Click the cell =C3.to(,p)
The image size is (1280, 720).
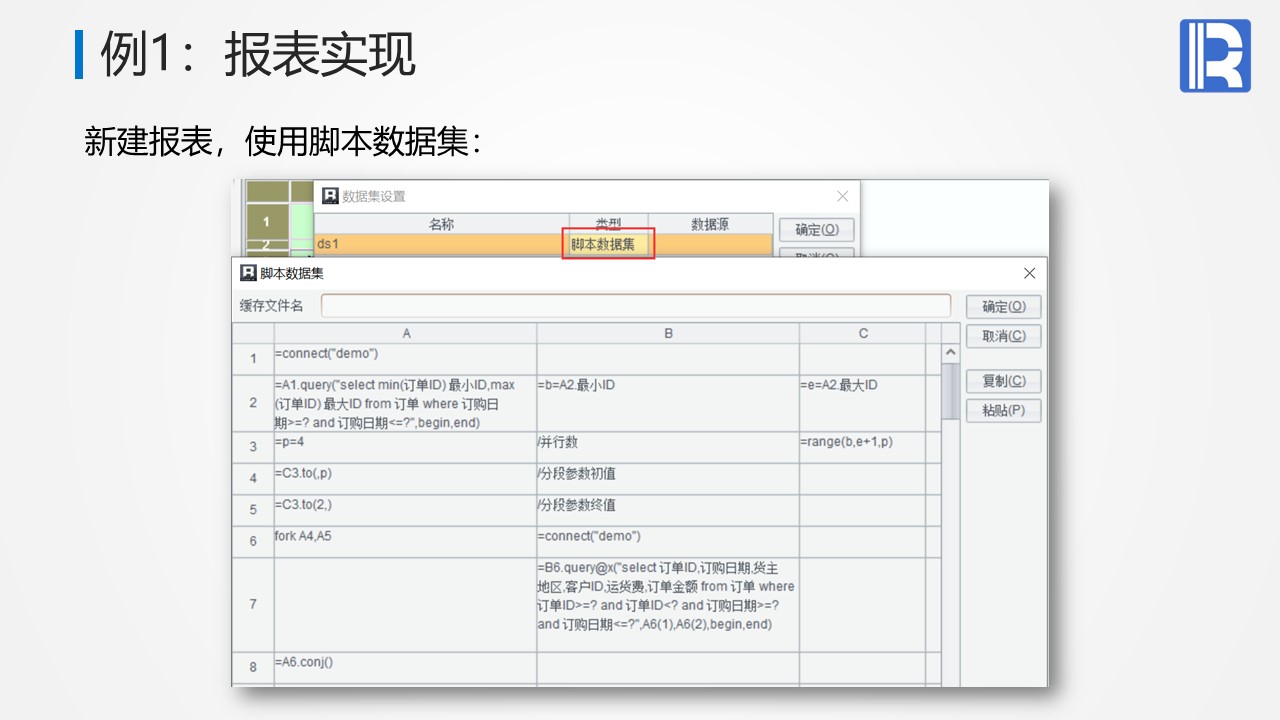[x=406, y=479]
